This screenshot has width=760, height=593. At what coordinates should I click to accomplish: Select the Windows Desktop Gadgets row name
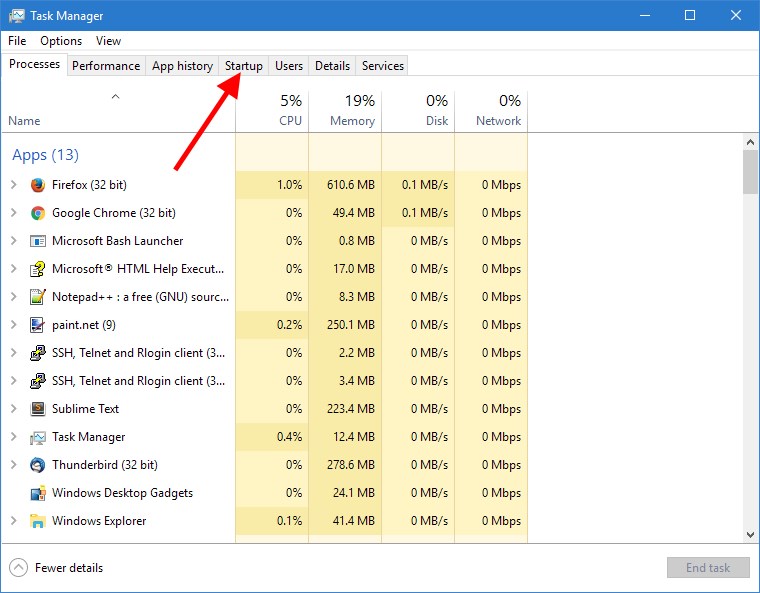tap(122, 493)
